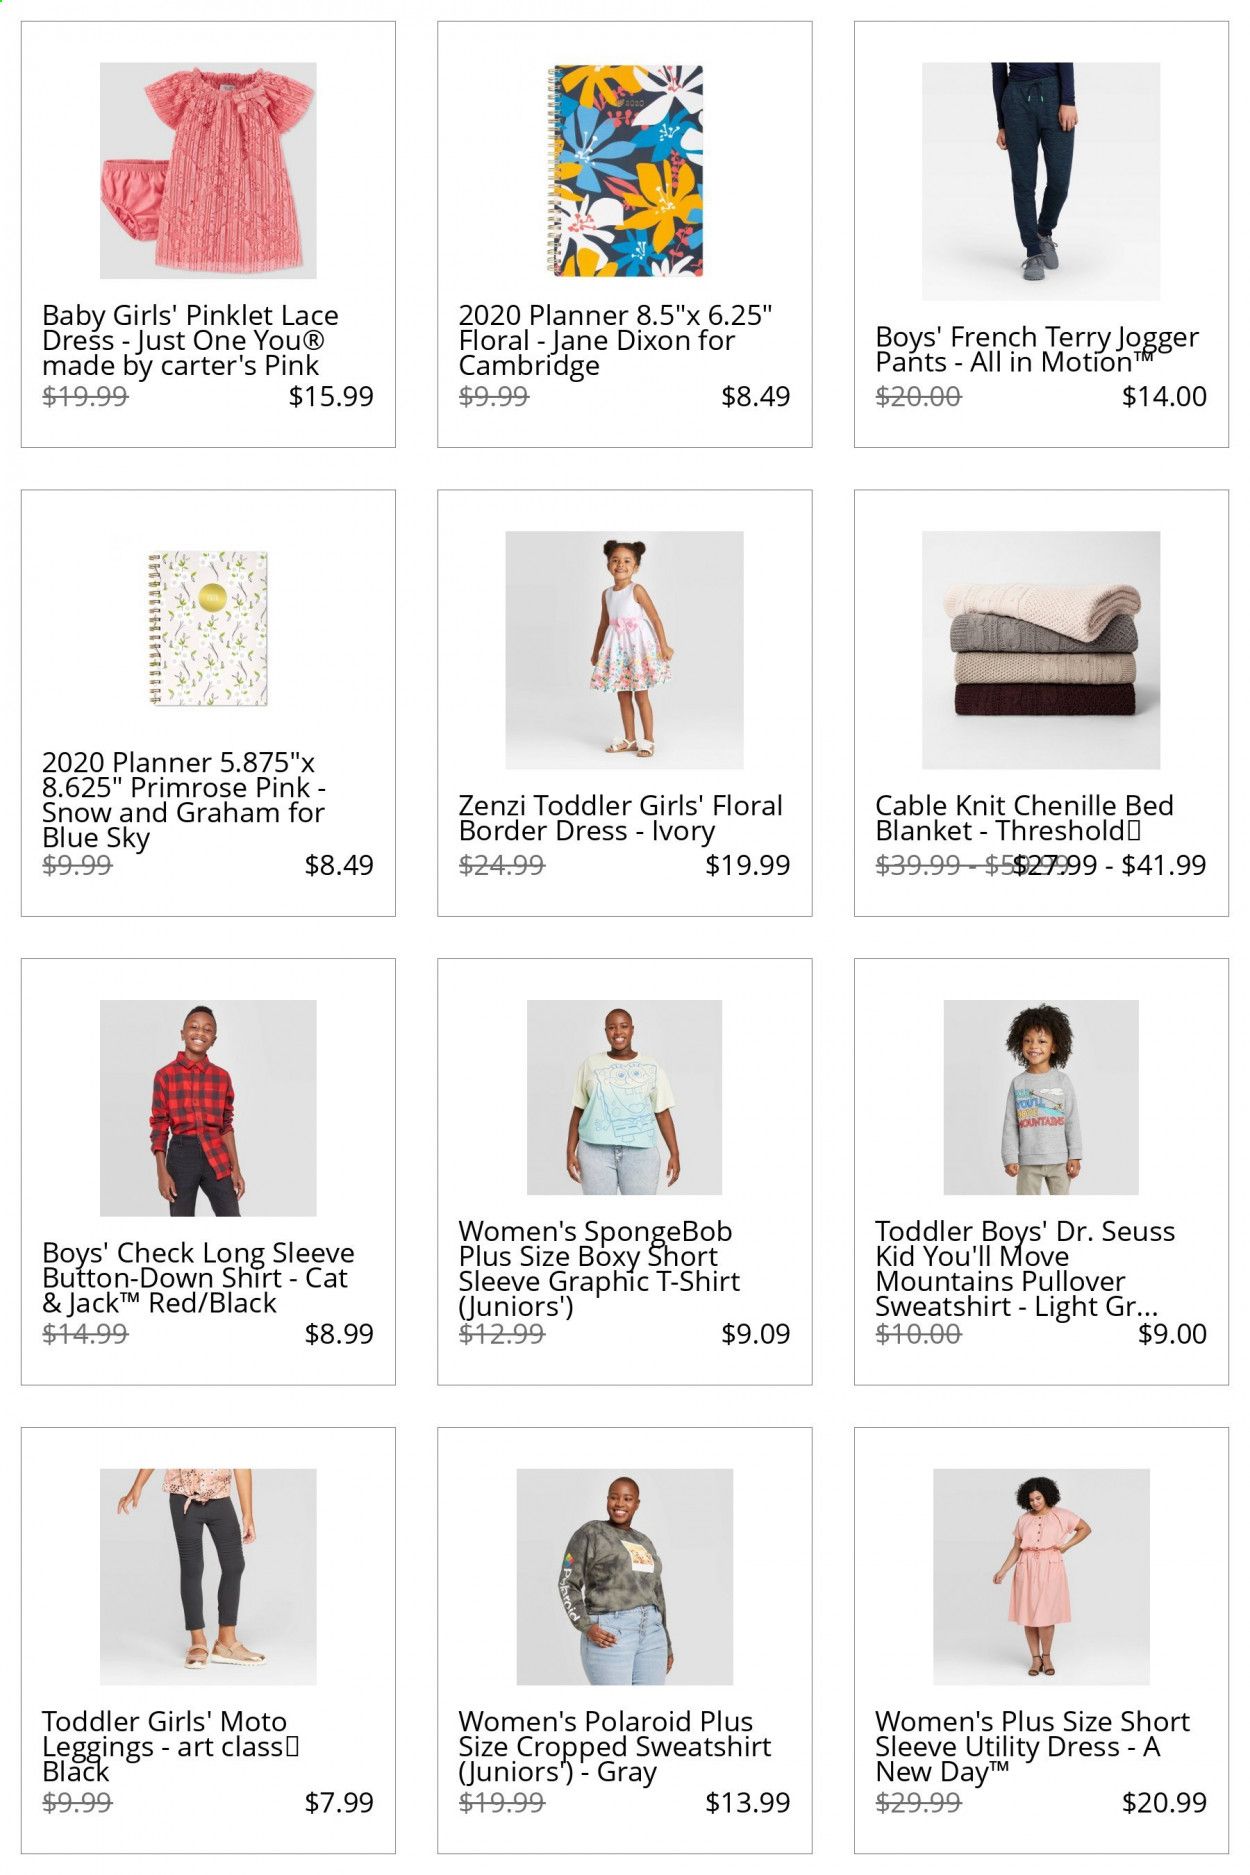This screenshot has width=1250, height=1875.
Task: Select the $20.99 Utility Dress sale price
Action: pyautogui.click(x=1164, y=1803)
